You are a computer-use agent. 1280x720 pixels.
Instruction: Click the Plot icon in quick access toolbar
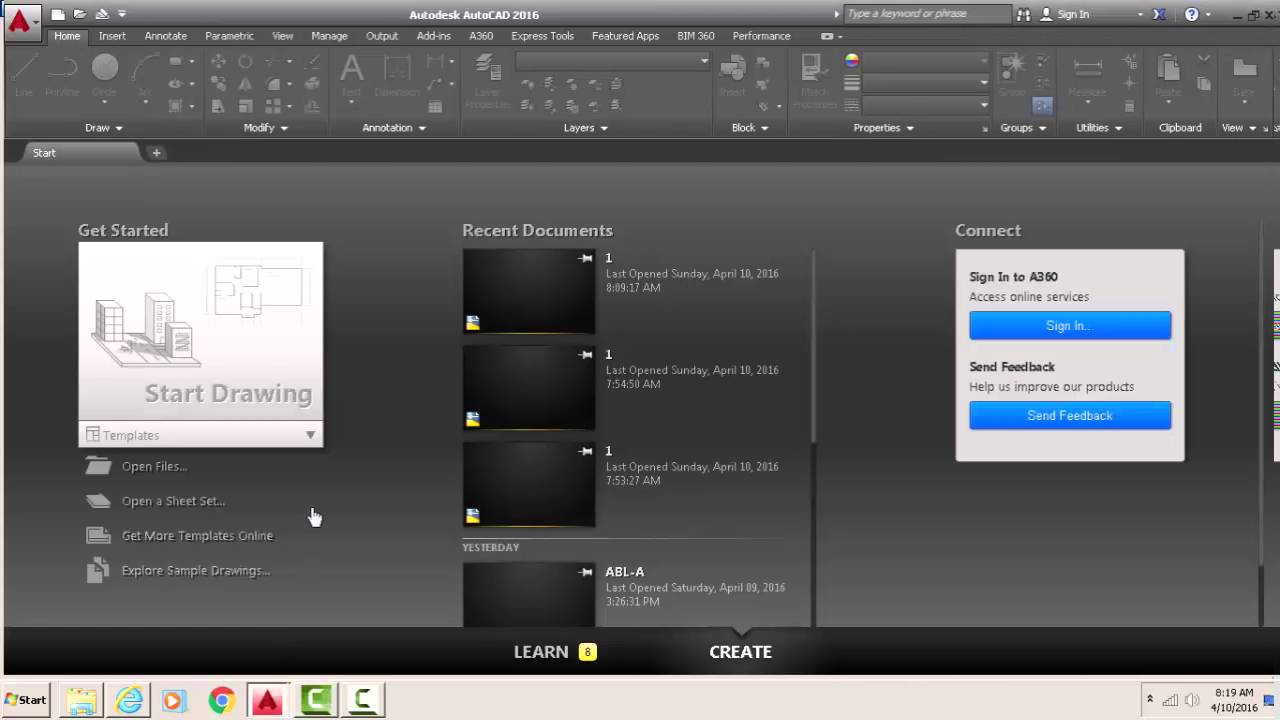coord(101,14)
